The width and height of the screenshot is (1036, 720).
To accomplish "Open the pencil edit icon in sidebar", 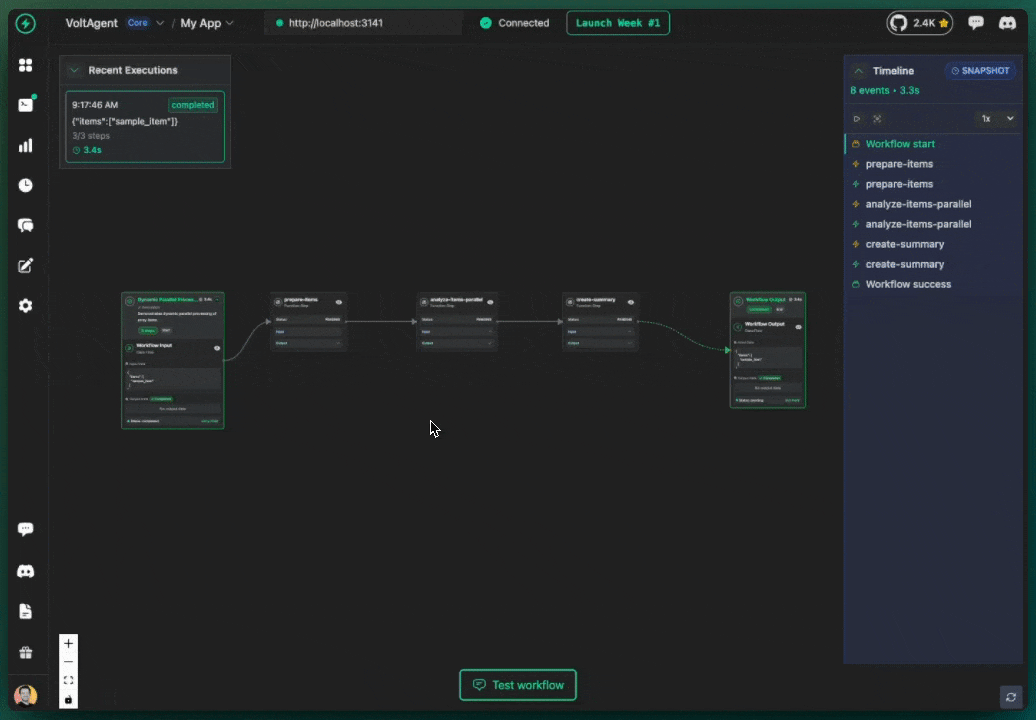I will click(25, 266).
